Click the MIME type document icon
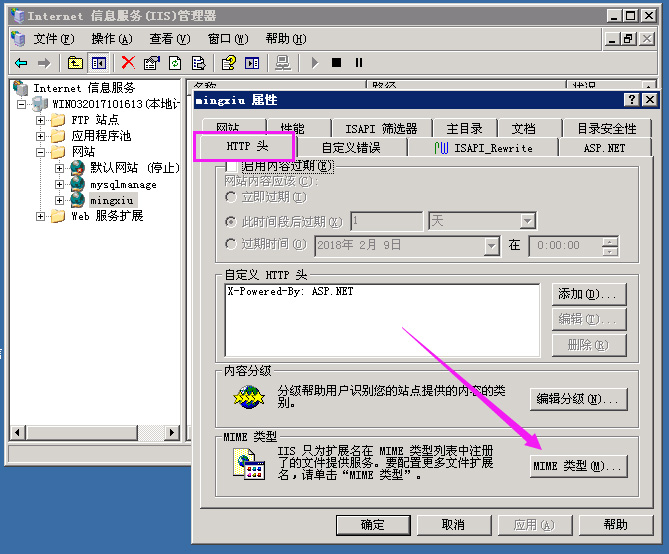 (x=249, y=464)
